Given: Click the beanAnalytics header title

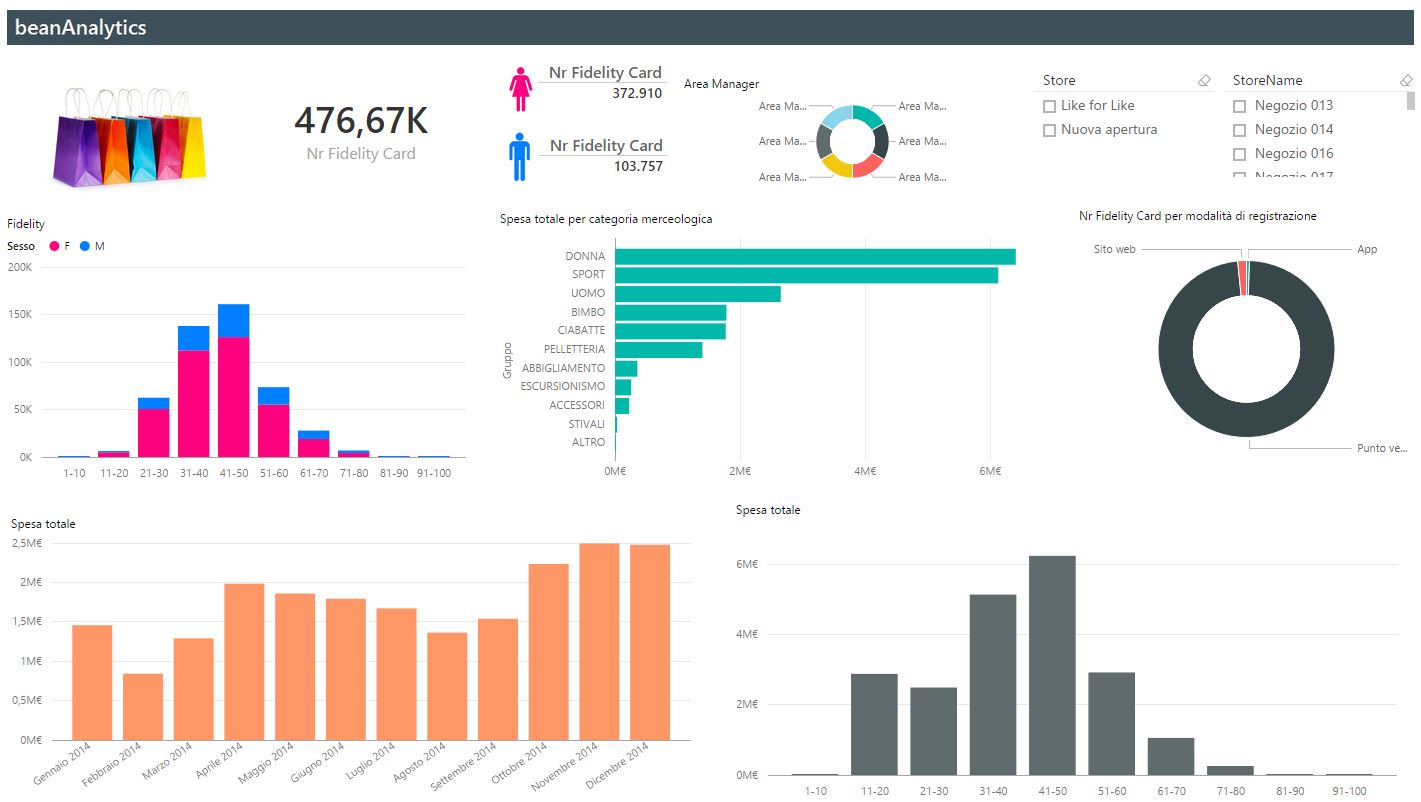Looking at the screenshot, I should click(x=81, y=28).
